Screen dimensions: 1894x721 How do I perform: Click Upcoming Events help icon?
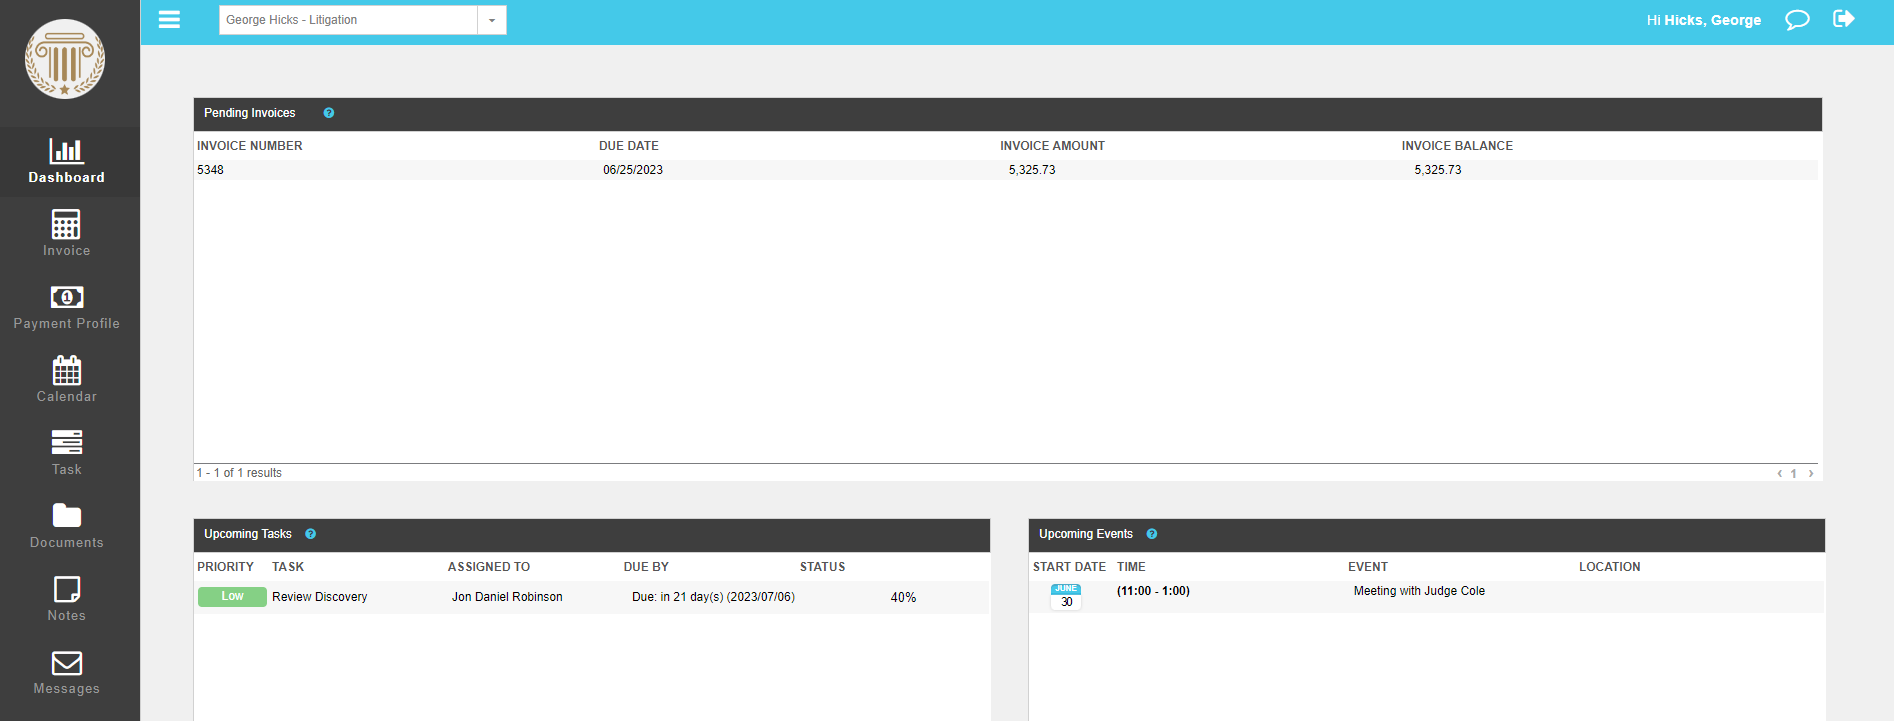[x=1152, y=534]
